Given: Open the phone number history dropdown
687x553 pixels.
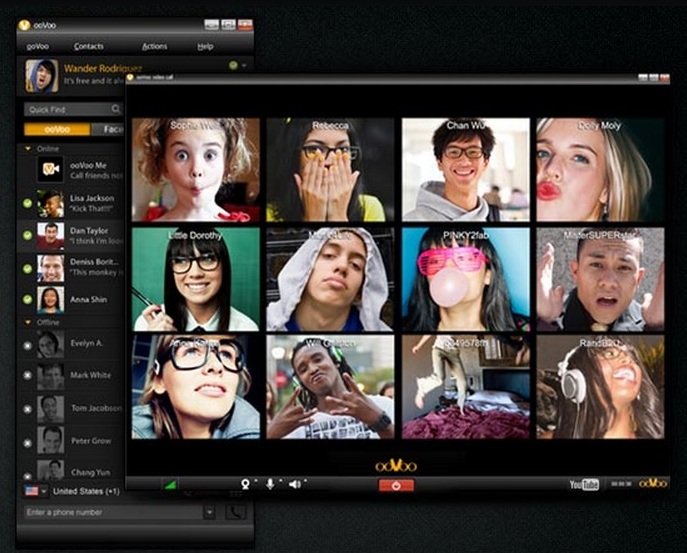Looking at the screenshot, I should [209, 512].
